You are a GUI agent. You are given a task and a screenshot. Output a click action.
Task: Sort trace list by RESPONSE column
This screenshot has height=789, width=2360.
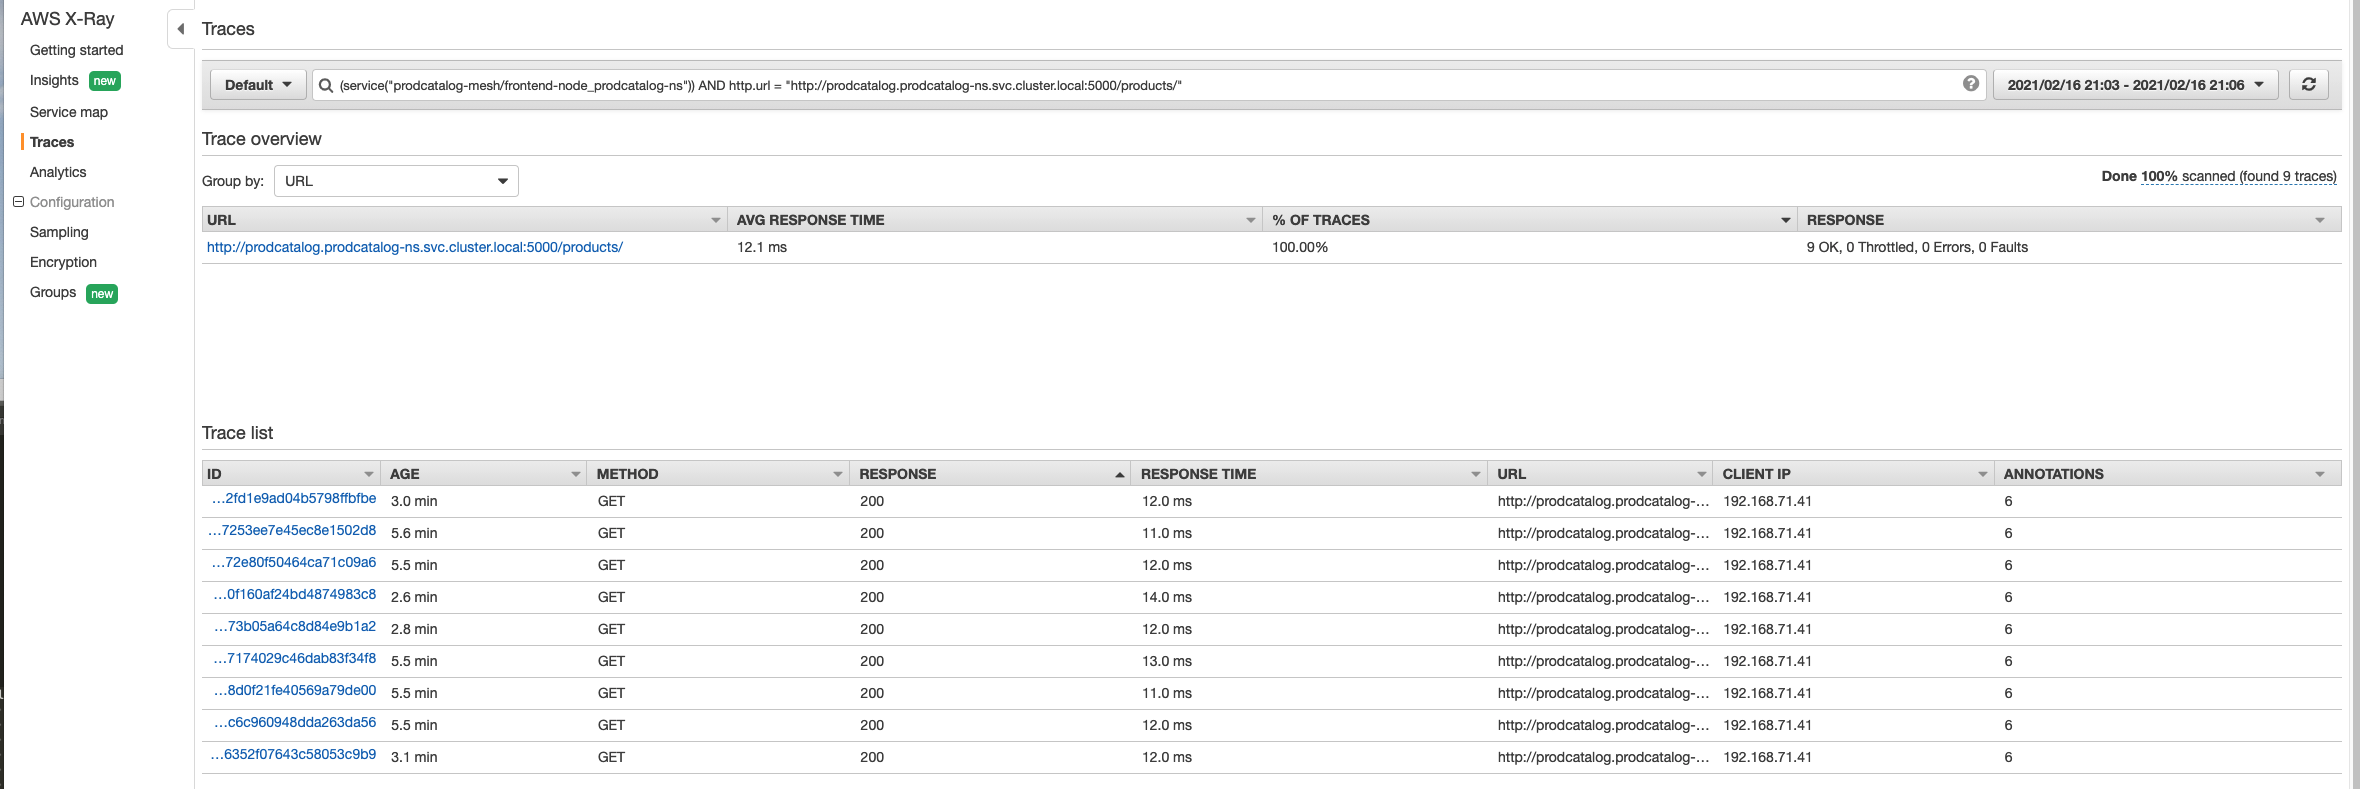pyautogui.click(x=992, y=474)
